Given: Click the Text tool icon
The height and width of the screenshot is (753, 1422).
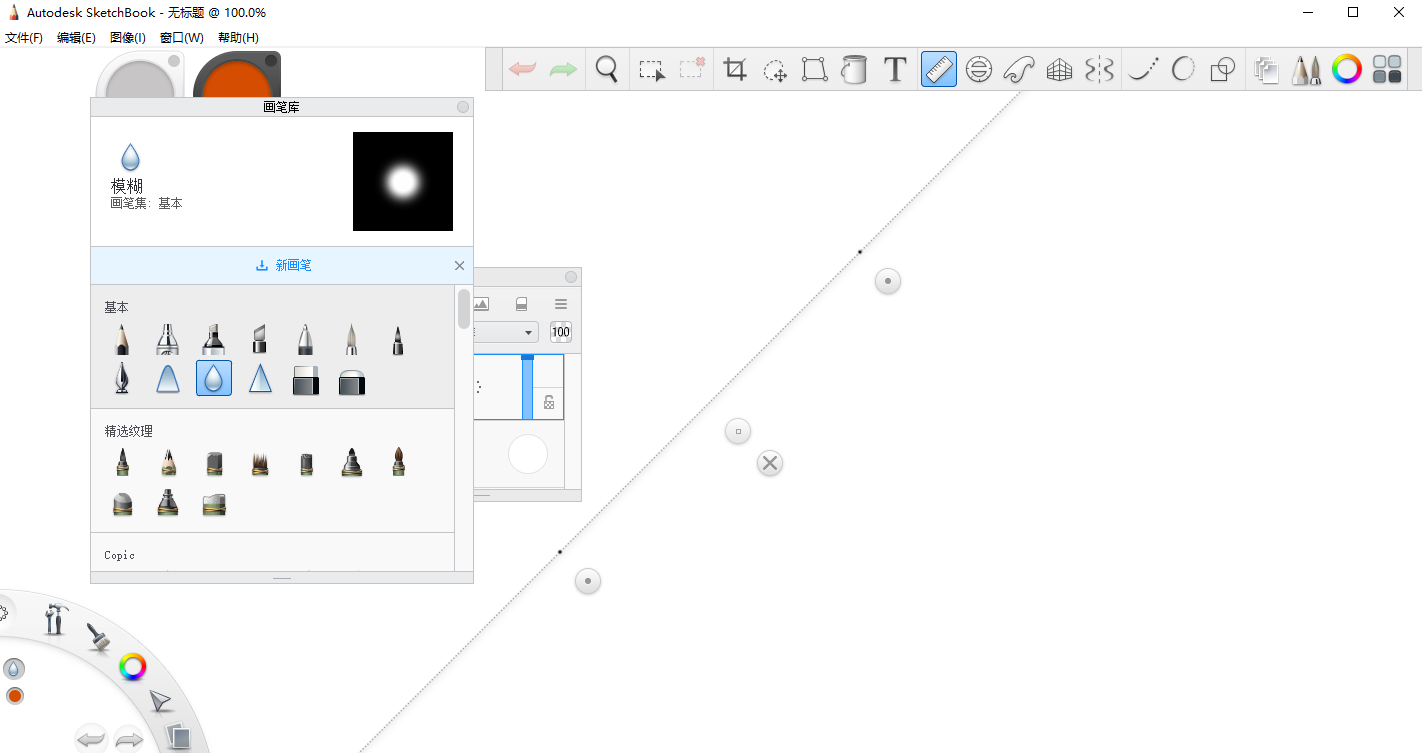Looking at the screenshot, I should pyautogui.click(x=895, y=70).
